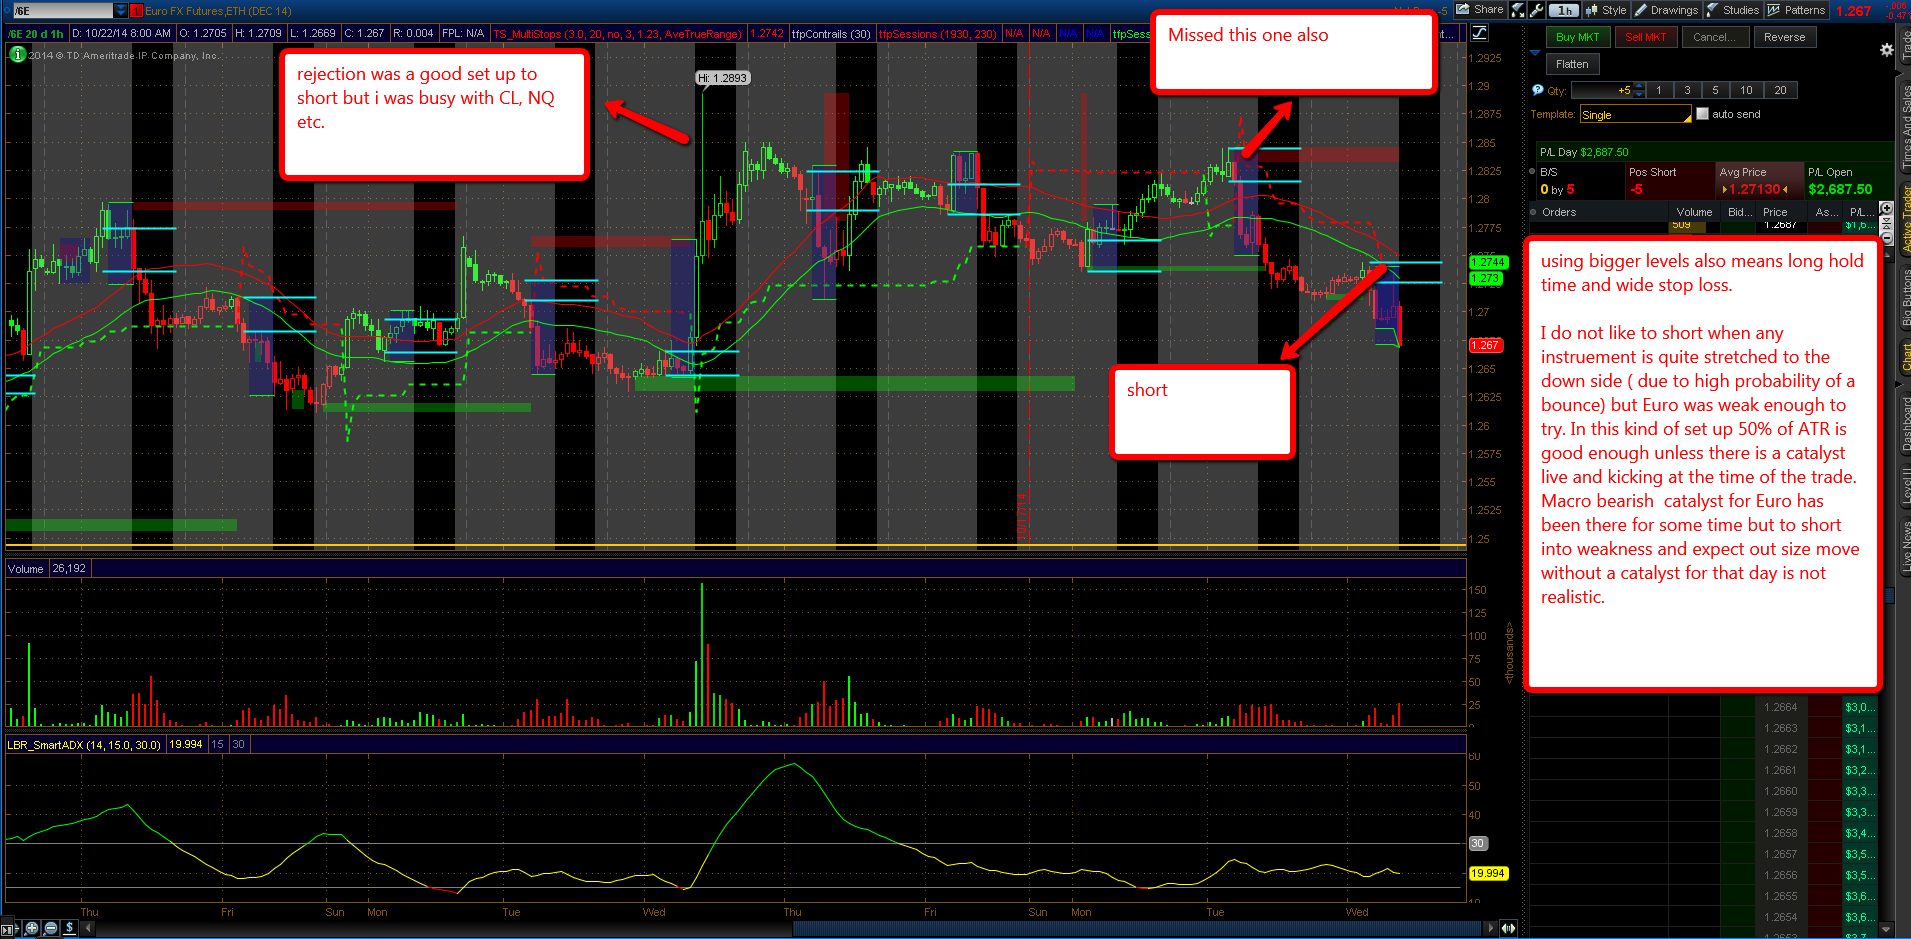Open the 1h timeframe selector
Viewport: 1911px width, 939px height.
tap(1563, 10)
